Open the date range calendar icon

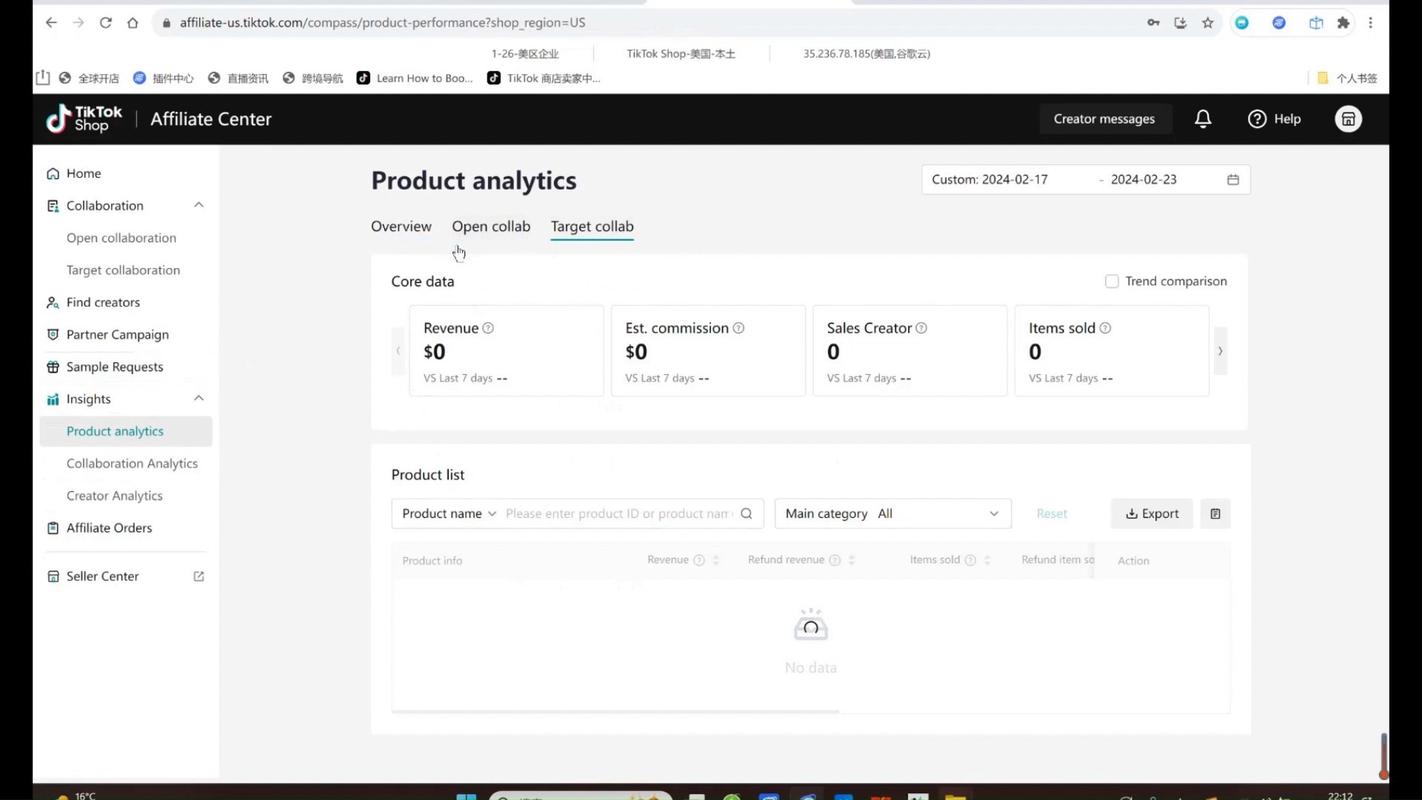click(x=1233, y=180)
